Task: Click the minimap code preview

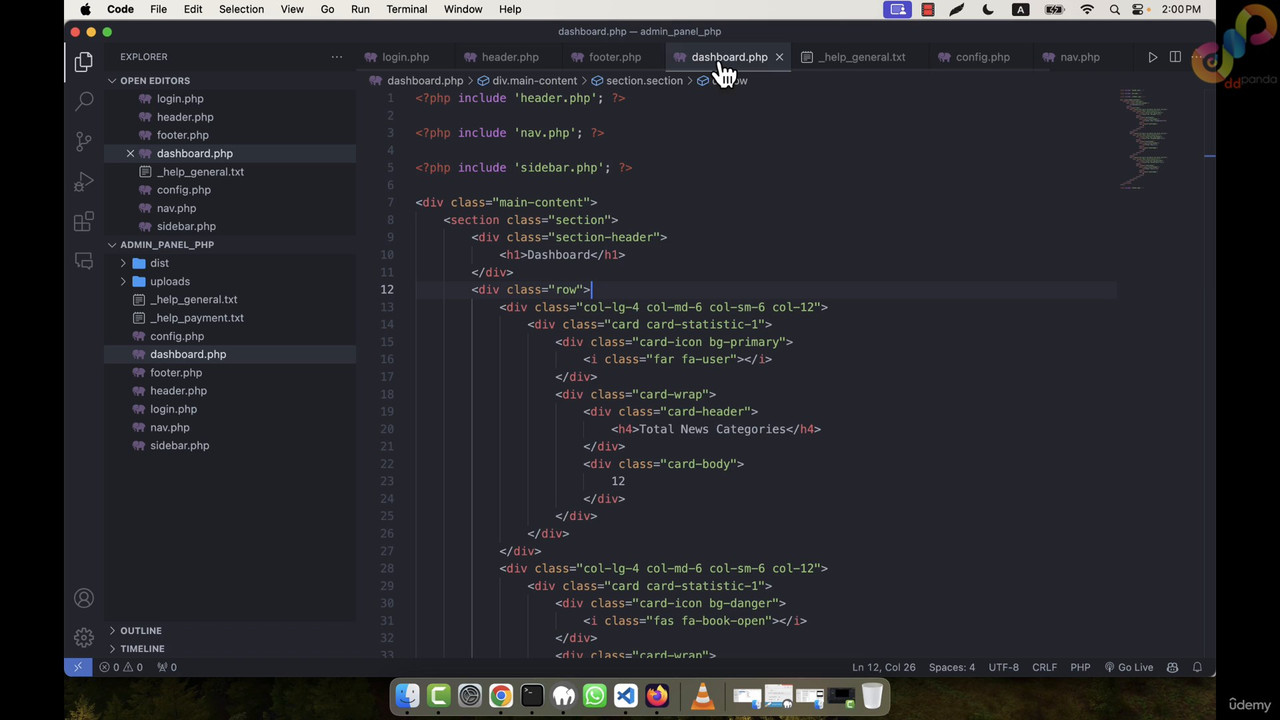Action: 1143,138
